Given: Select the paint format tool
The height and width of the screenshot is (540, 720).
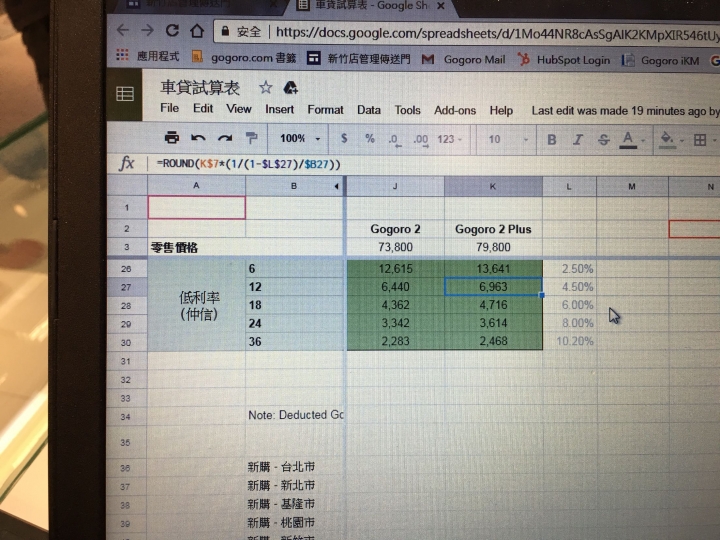Looking at the screenshot, I should coord(251,138).
